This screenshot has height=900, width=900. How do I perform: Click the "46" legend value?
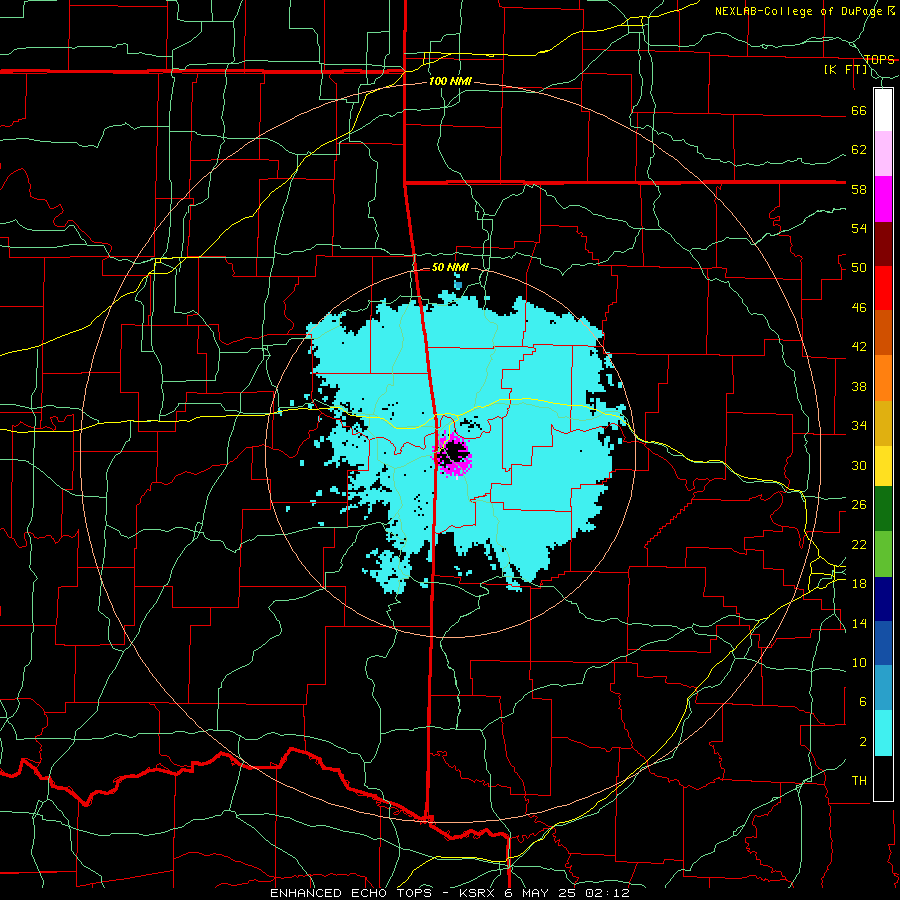(859, 307)
